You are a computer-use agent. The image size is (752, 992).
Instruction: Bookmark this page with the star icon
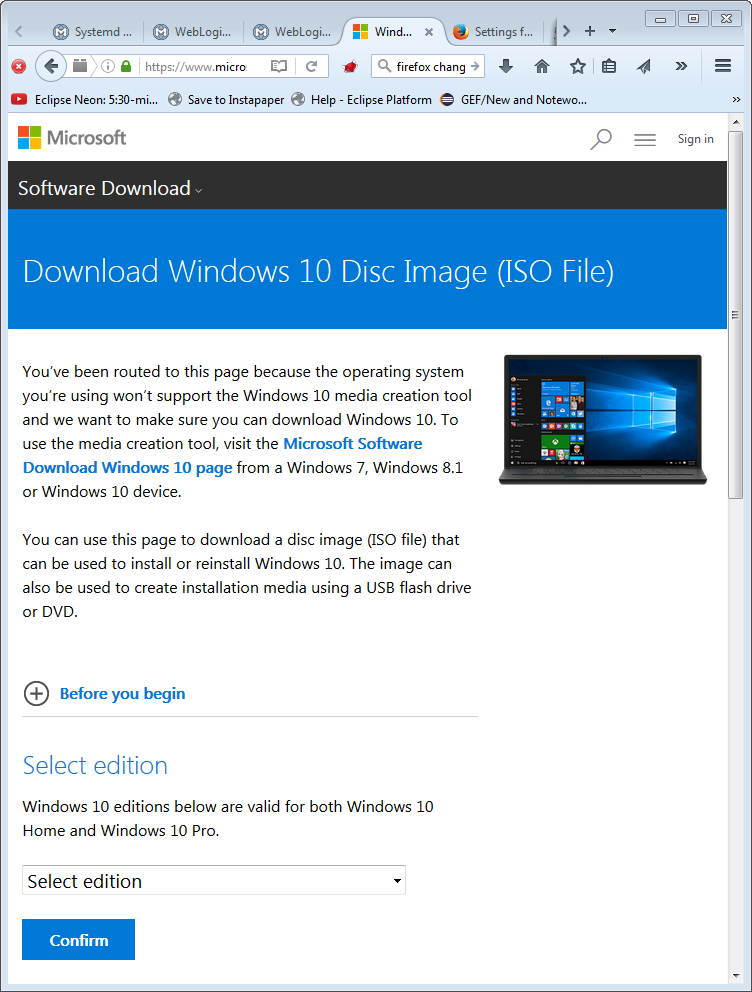click(577, 66)
